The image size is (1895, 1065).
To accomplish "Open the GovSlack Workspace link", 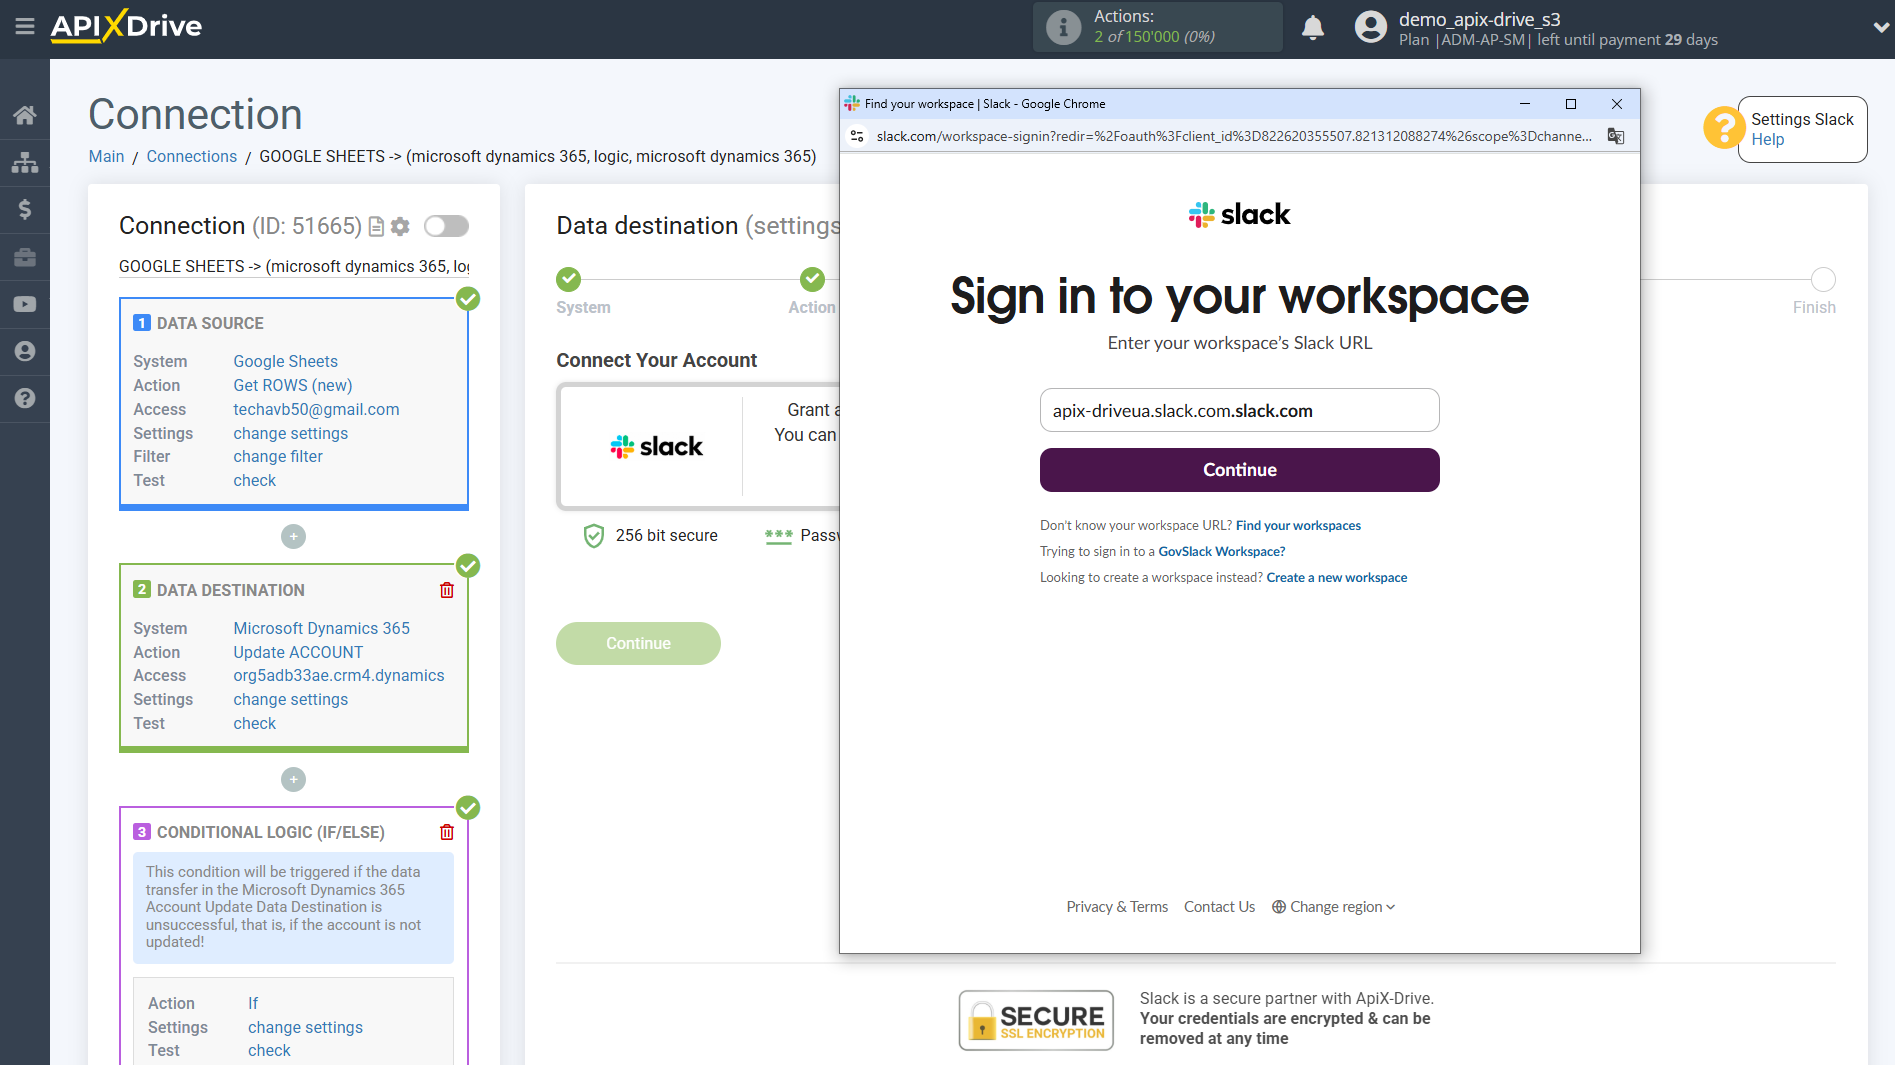I will click(1221, 551).
